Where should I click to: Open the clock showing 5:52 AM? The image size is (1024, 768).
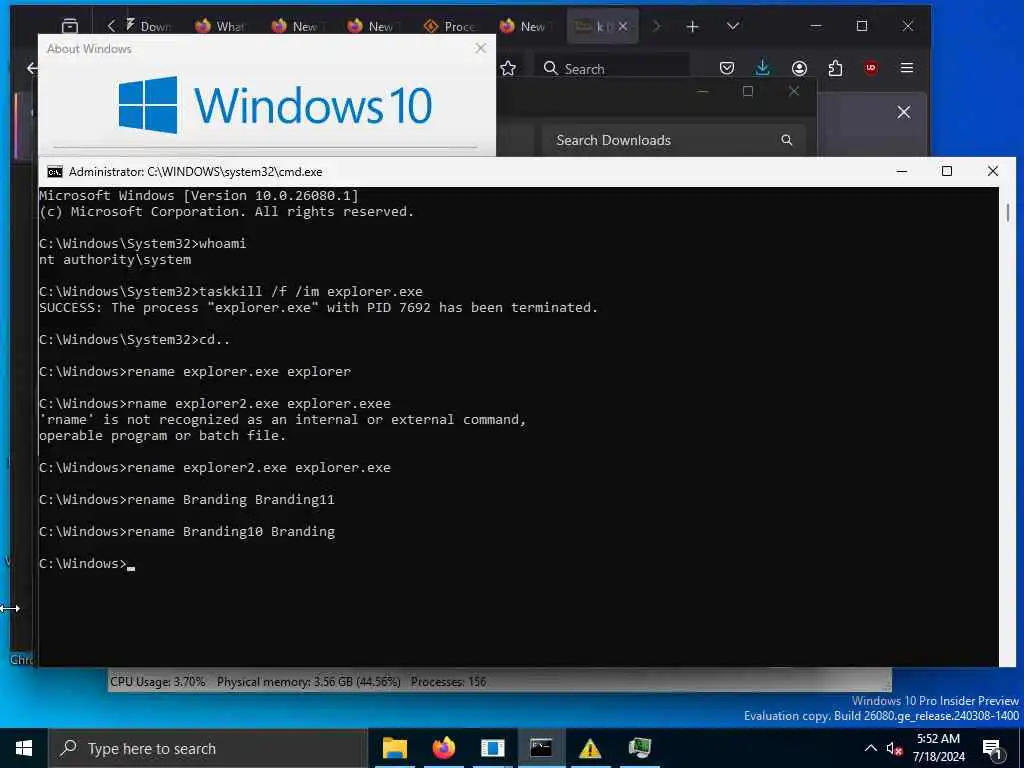click(x=938, y=748)
